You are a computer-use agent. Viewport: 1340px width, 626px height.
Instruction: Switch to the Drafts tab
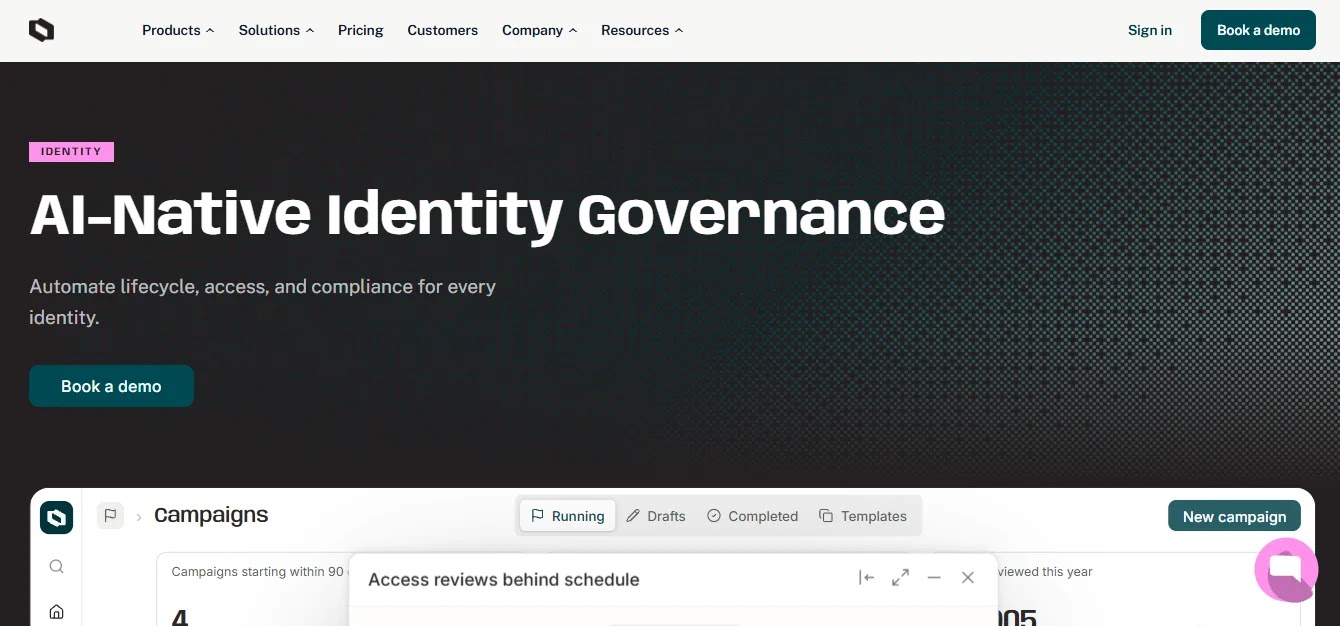coord(656,516)
